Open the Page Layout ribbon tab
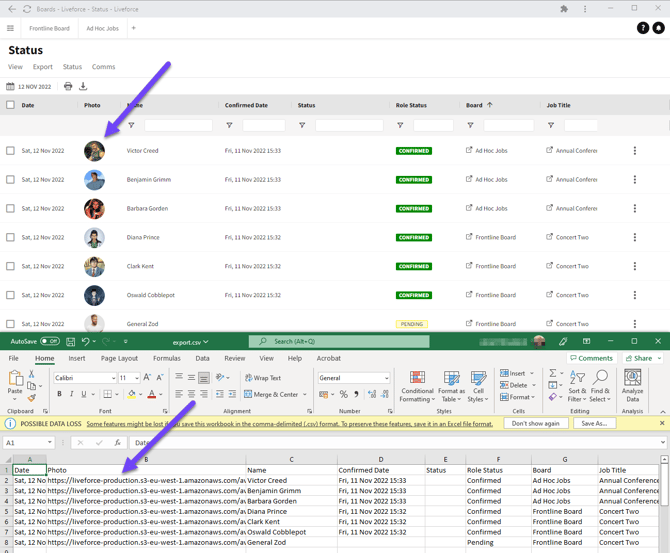Image resolution: width=670 pixels, height=553 pixels. pos(119,358)
